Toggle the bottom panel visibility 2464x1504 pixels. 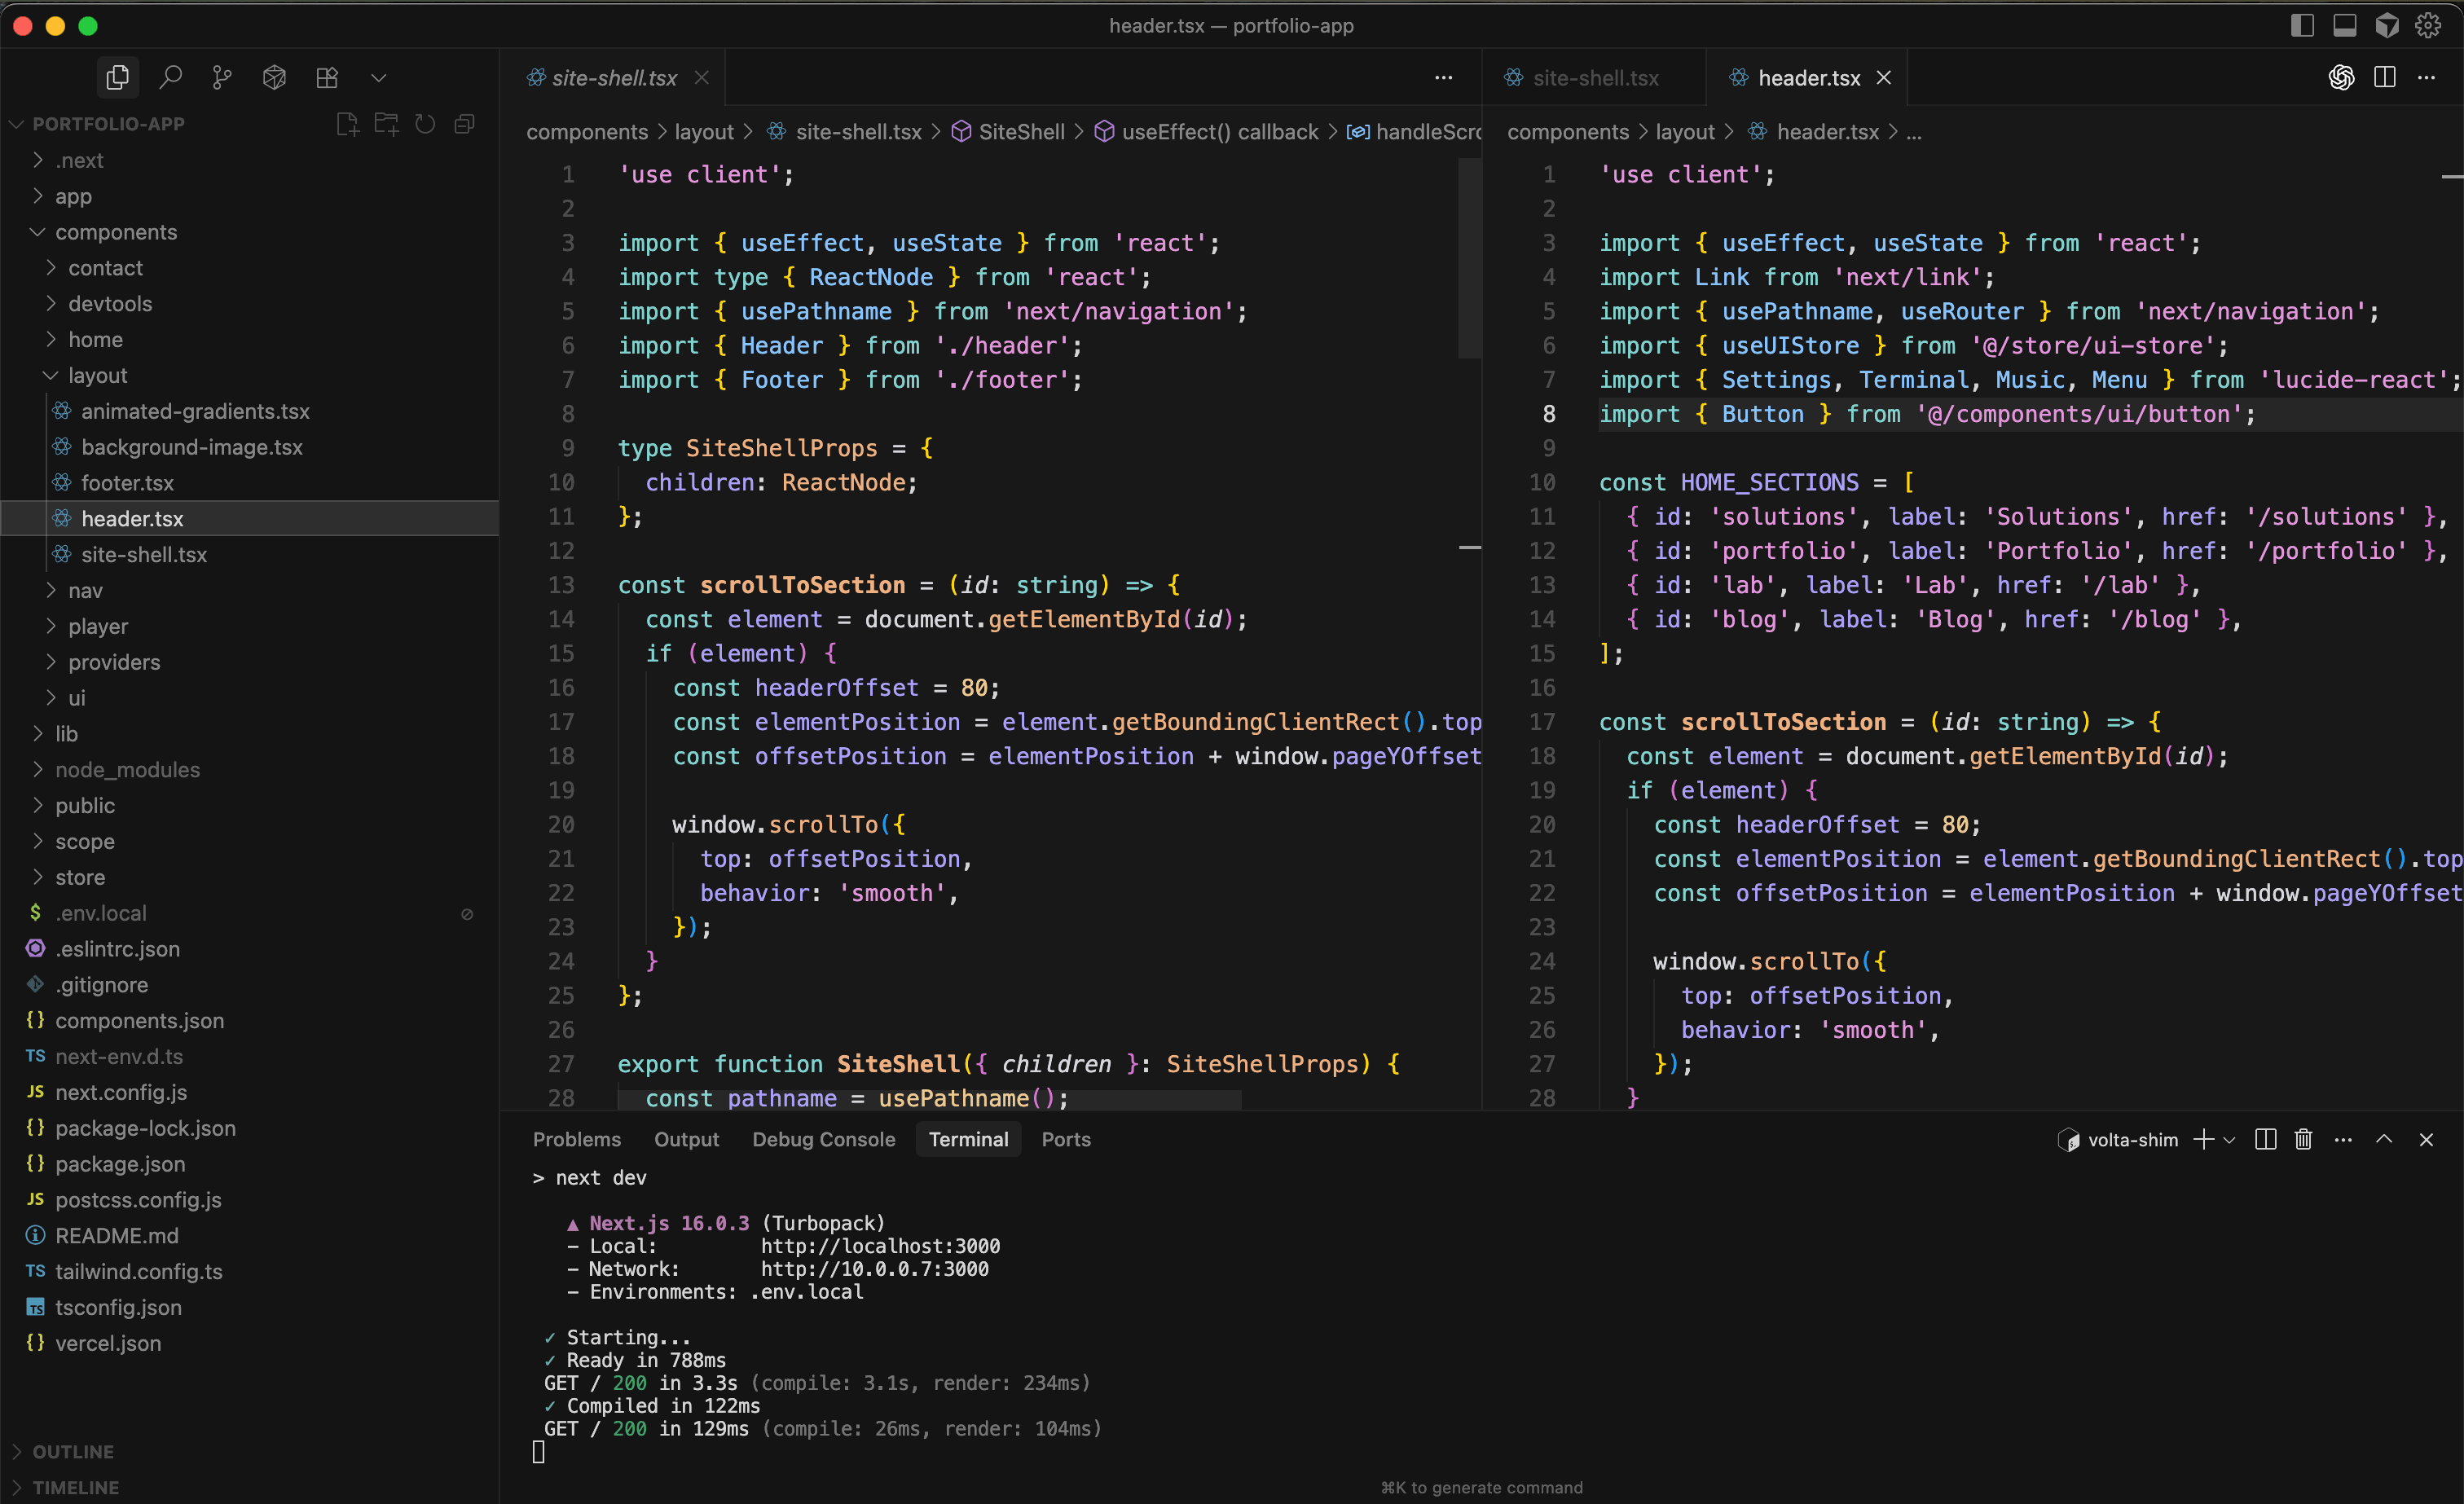tap(2345, 25)
